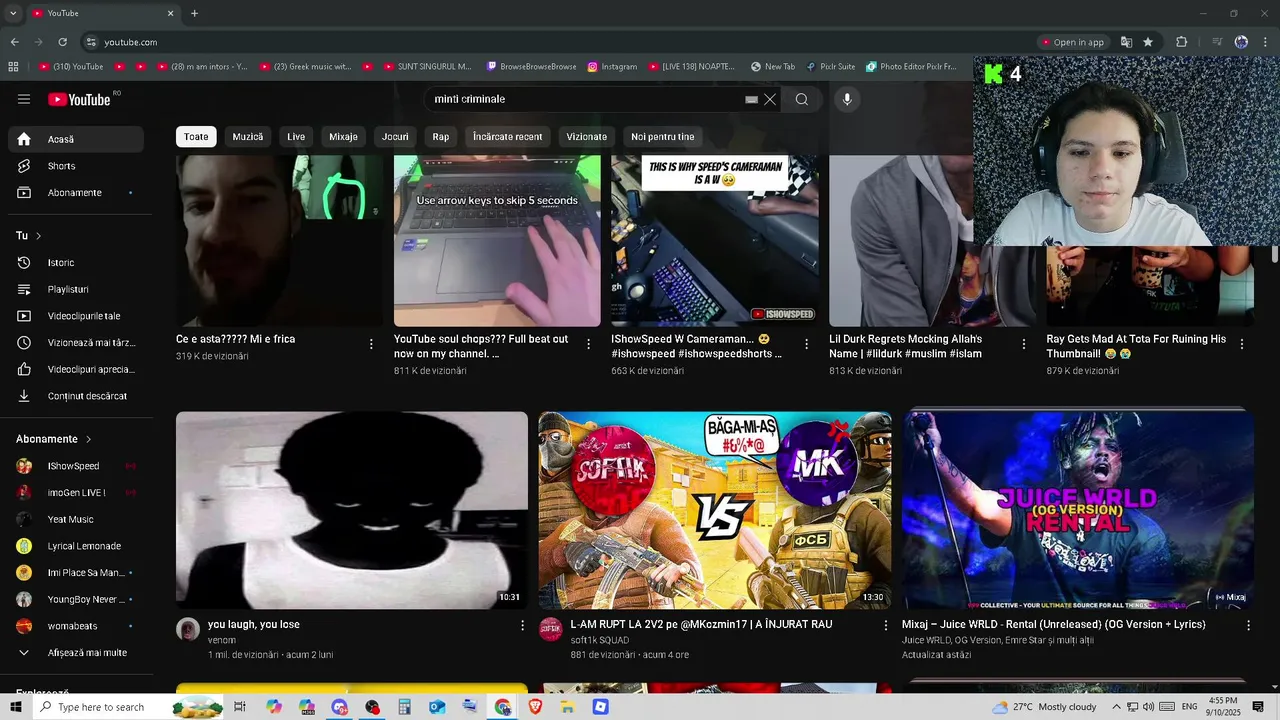Expand the Tu section chevron
Viewport: 1280px width, 720px height.
[38, 236]
